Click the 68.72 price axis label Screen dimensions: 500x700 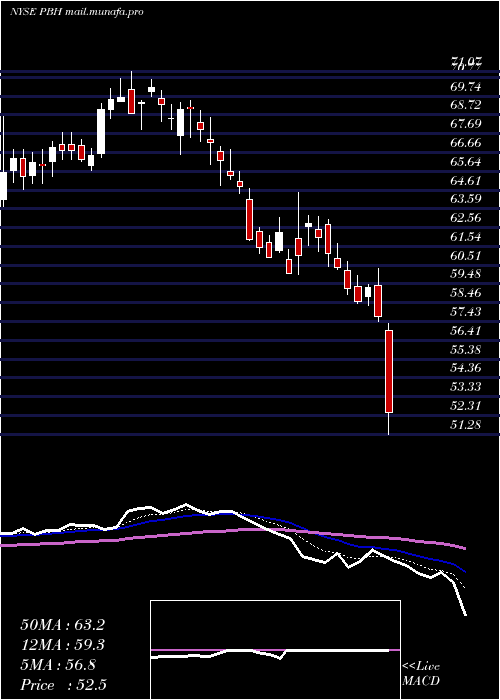tap(466, 105)
